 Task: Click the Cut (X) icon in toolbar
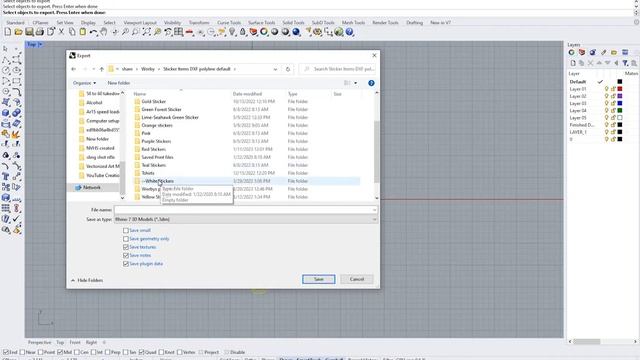click(x=61, y=32)
